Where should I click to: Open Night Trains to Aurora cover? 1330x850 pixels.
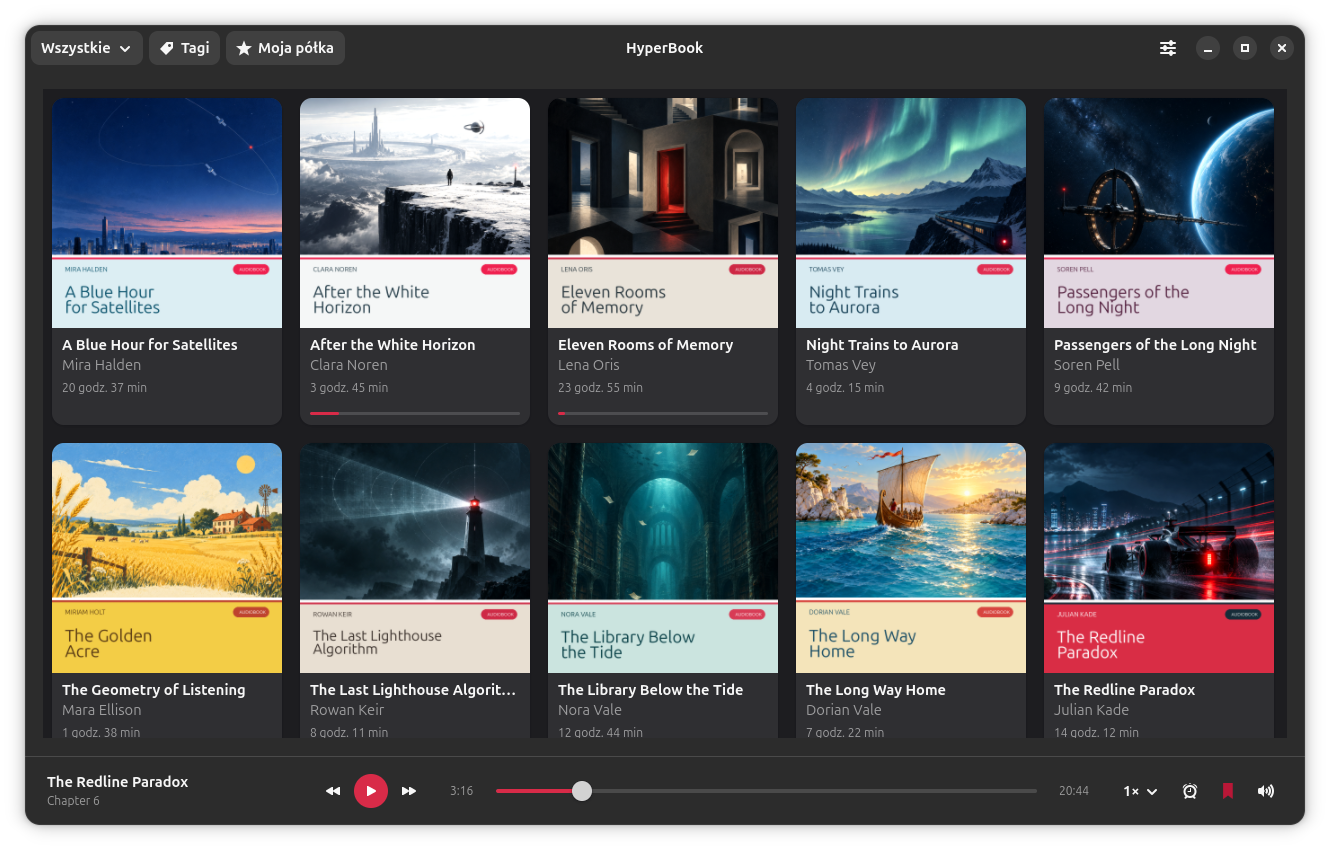[911, 213]
